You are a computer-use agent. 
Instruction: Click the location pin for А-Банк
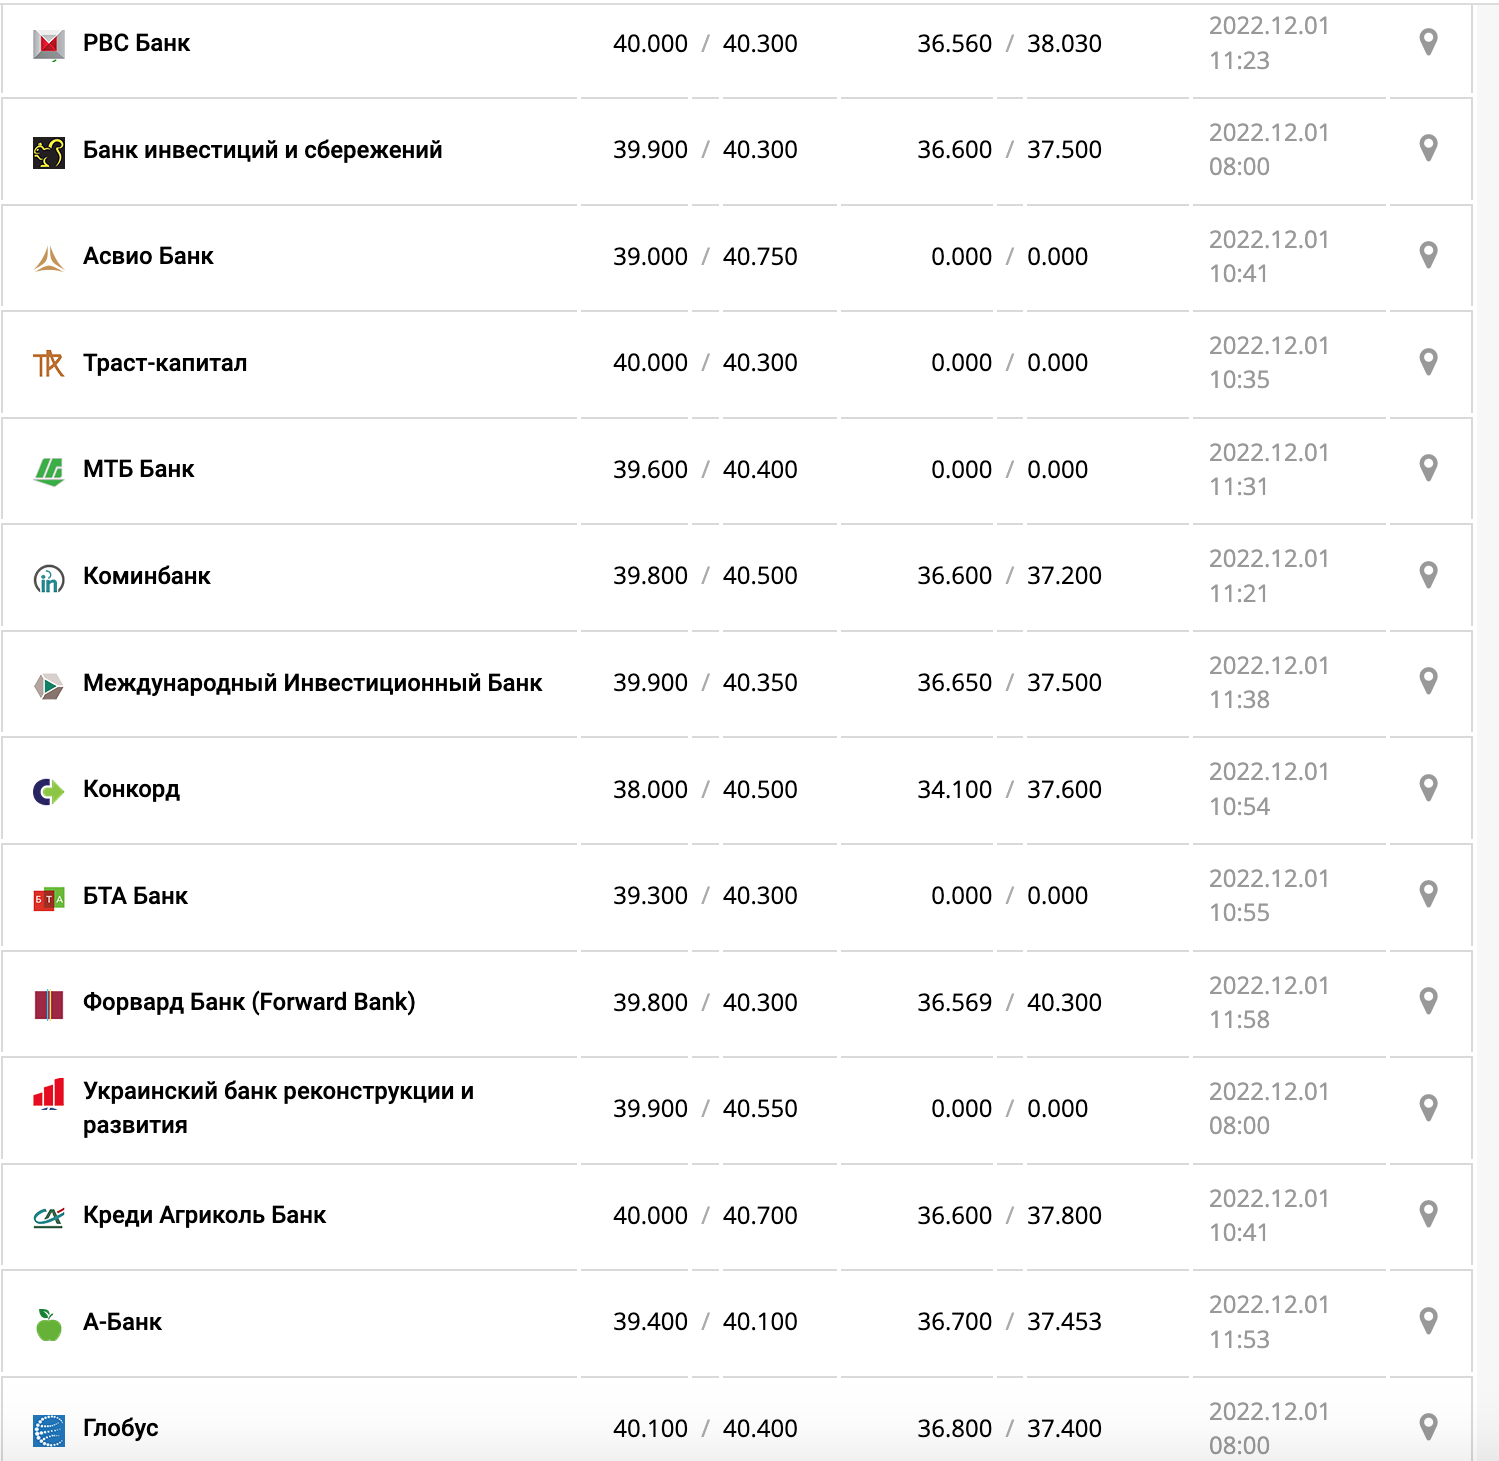point(1428,1321)
